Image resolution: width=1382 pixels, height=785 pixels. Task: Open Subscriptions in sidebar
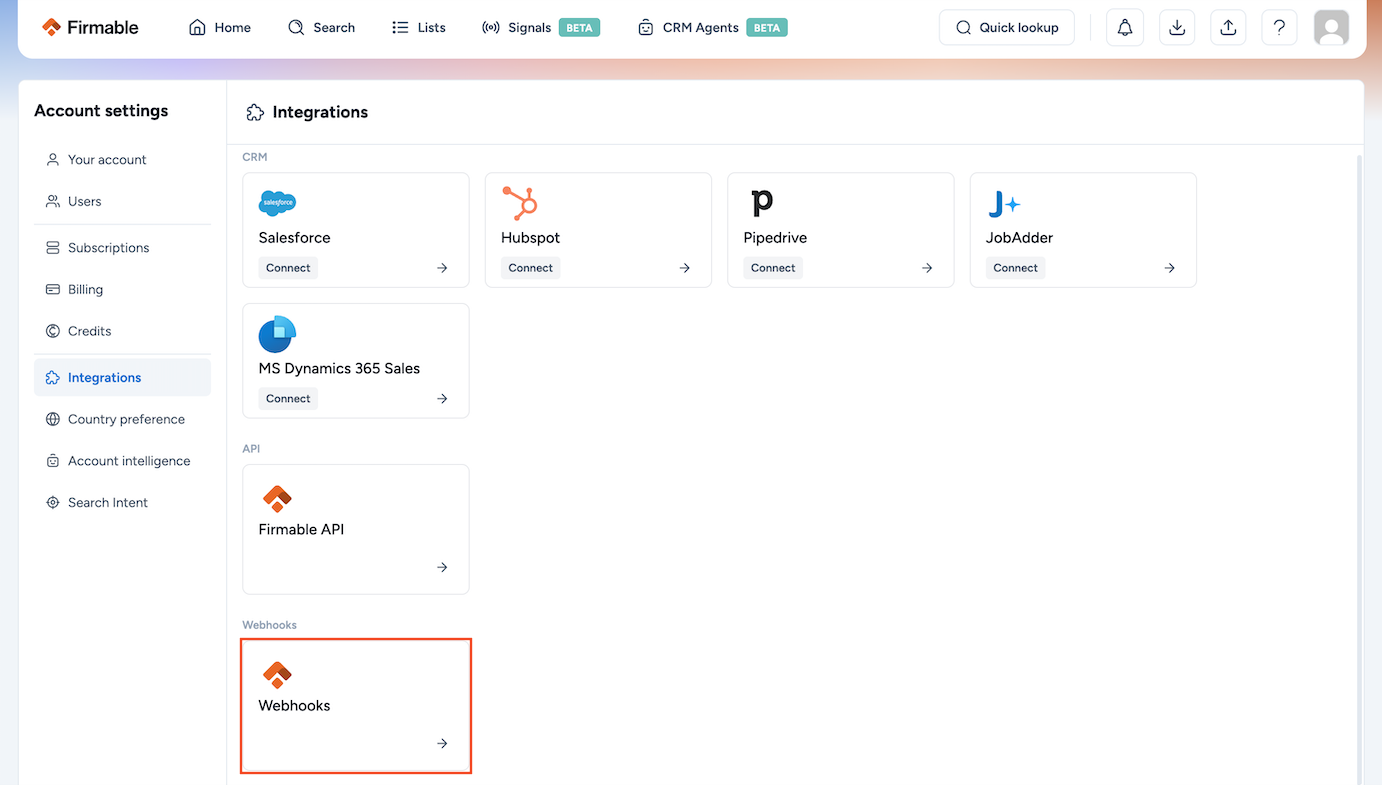point(122,248)
